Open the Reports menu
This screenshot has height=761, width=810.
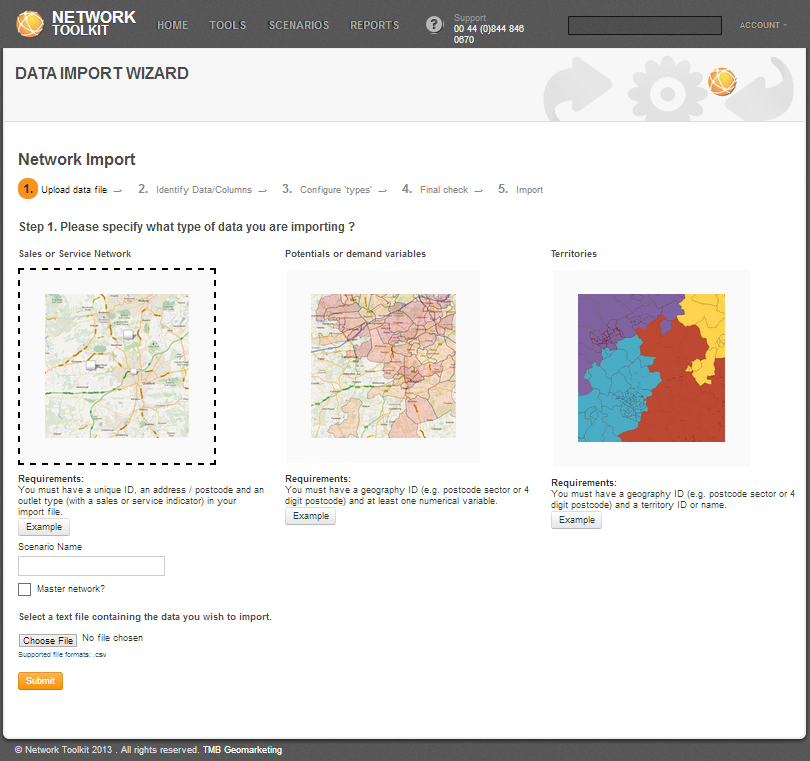pyautogui.click(x=375, y=25)
